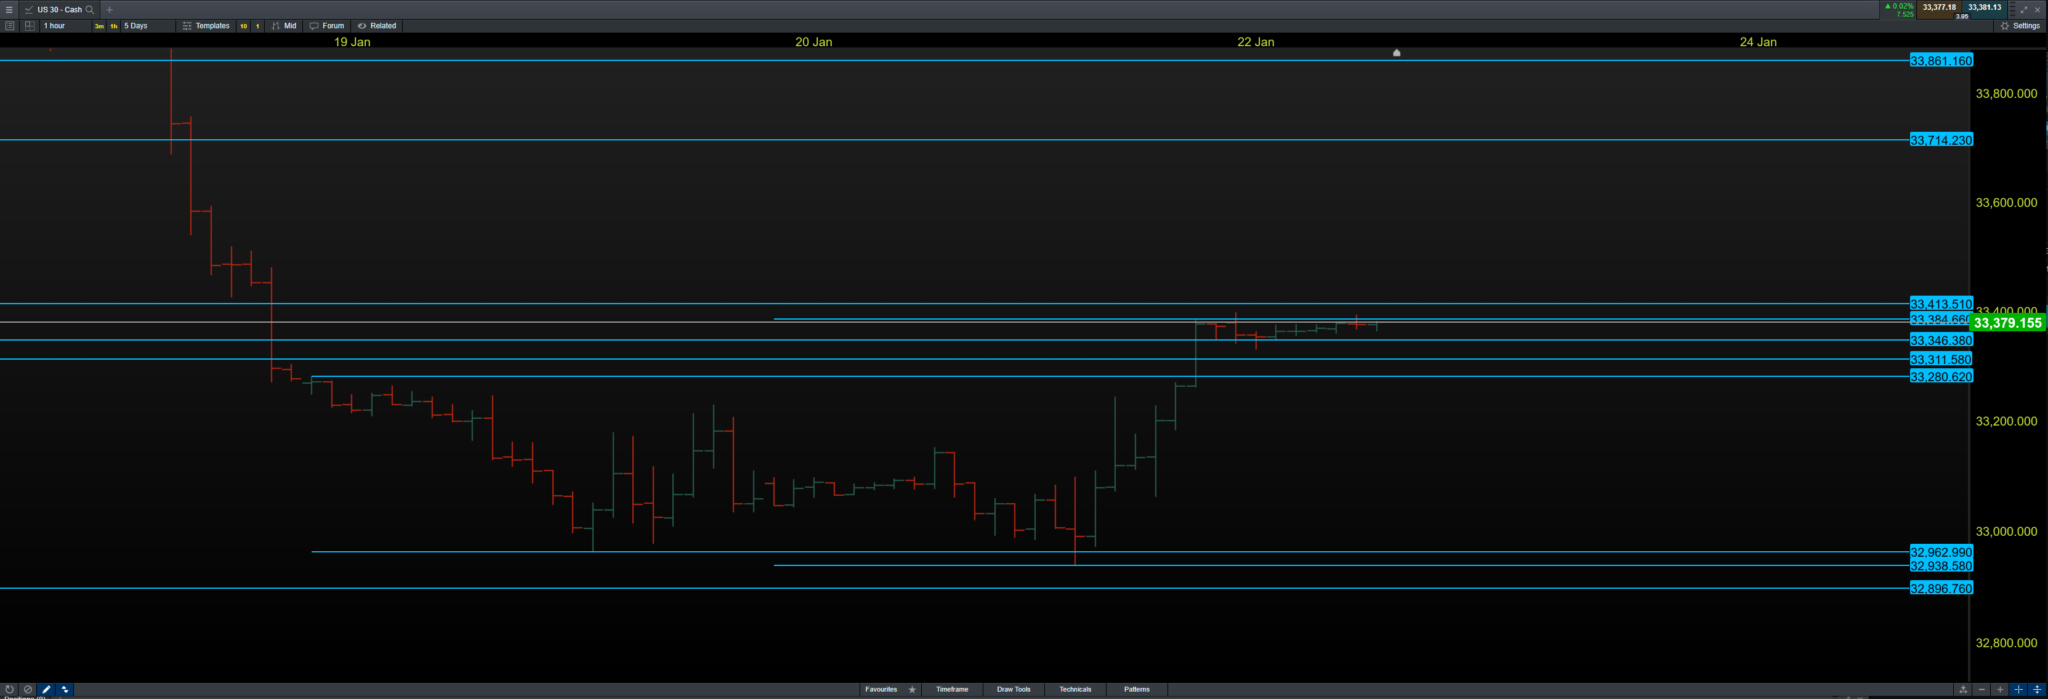
Task: Expand the chart window to full size
Action: point(2024,10)
